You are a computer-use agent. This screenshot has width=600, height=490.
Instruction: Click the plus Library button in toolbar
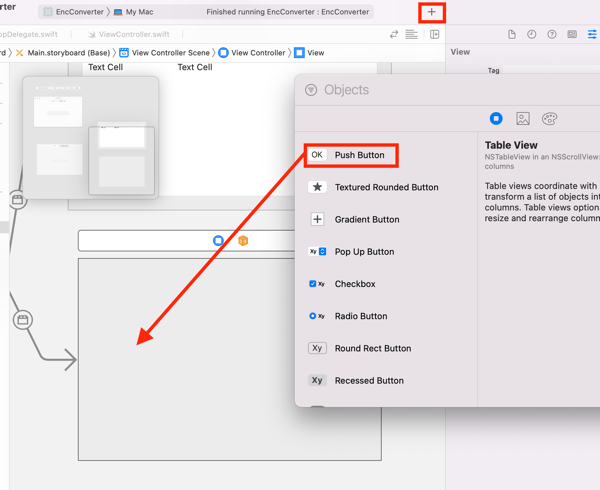click(431, 12)
